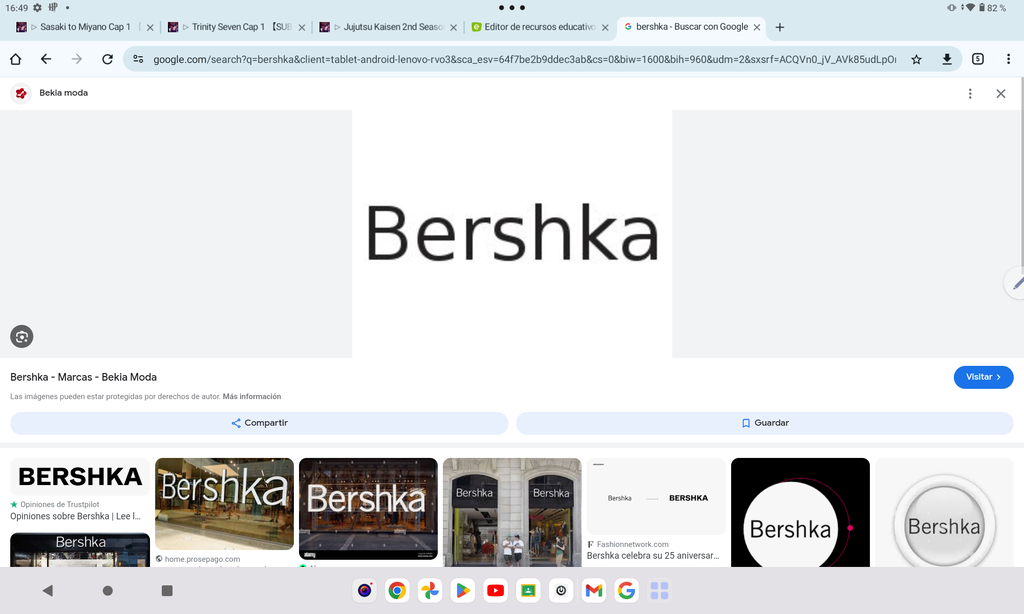
Task: Tap Android recent apps square button
Action: [167, 590]
